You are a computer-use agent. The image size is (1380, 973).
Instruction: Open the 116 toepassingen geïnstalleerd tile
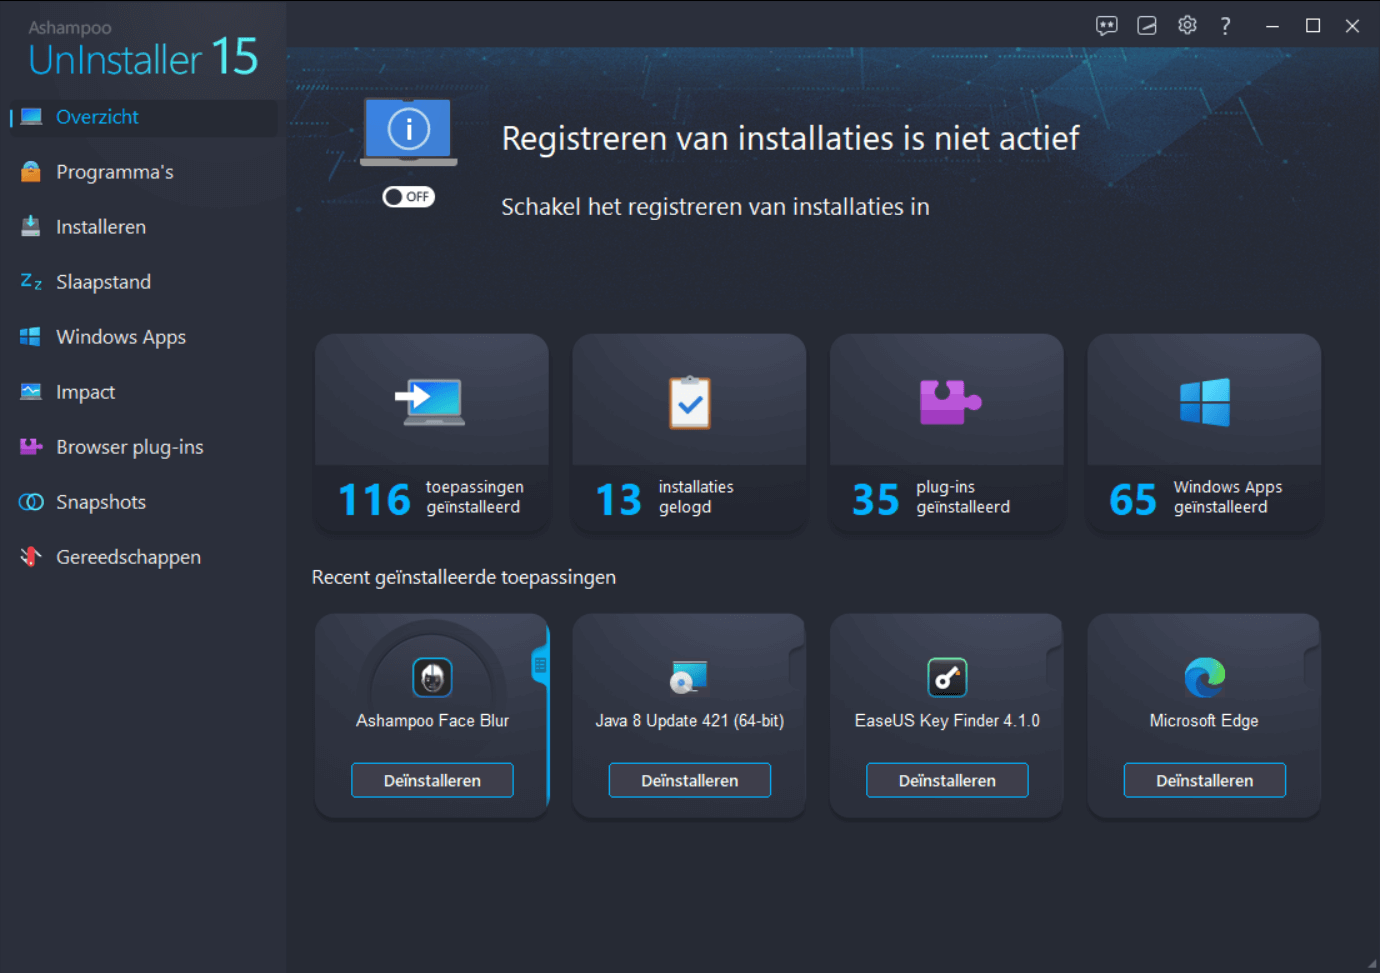[x=432, y=433]
